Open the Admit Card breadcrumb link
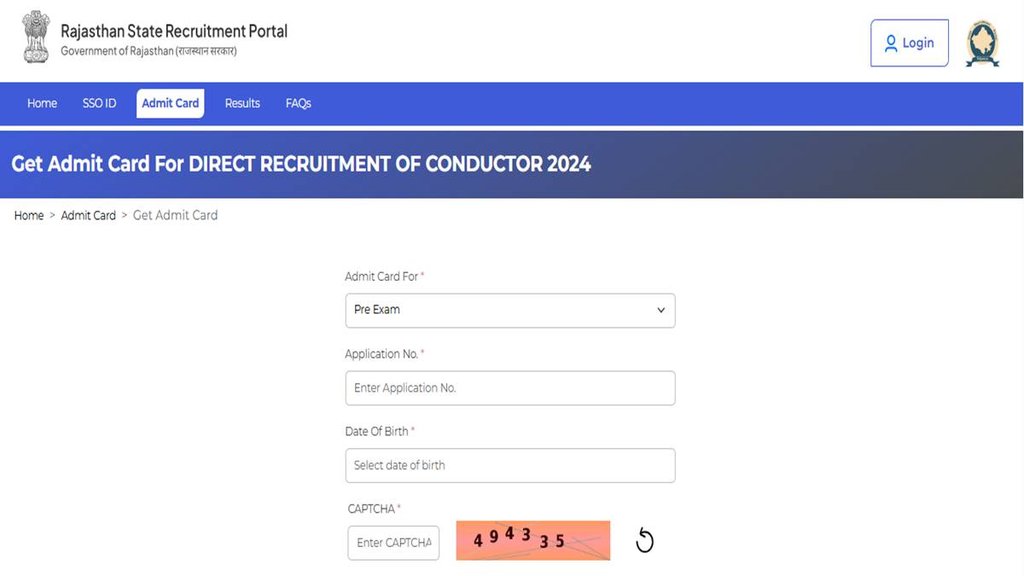 point(88,215)
